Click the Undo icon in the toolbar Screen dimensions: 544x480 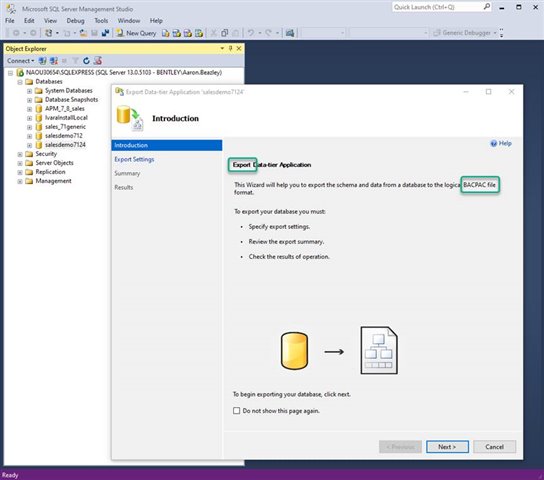pyautogui.click(x=250, y=33)
